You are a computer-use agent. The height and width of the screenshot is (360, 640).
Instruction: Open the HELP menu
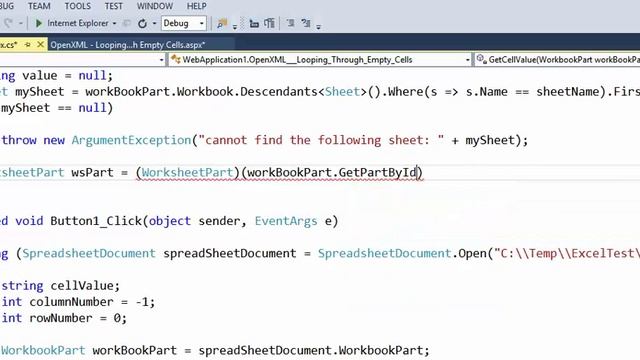197,6
